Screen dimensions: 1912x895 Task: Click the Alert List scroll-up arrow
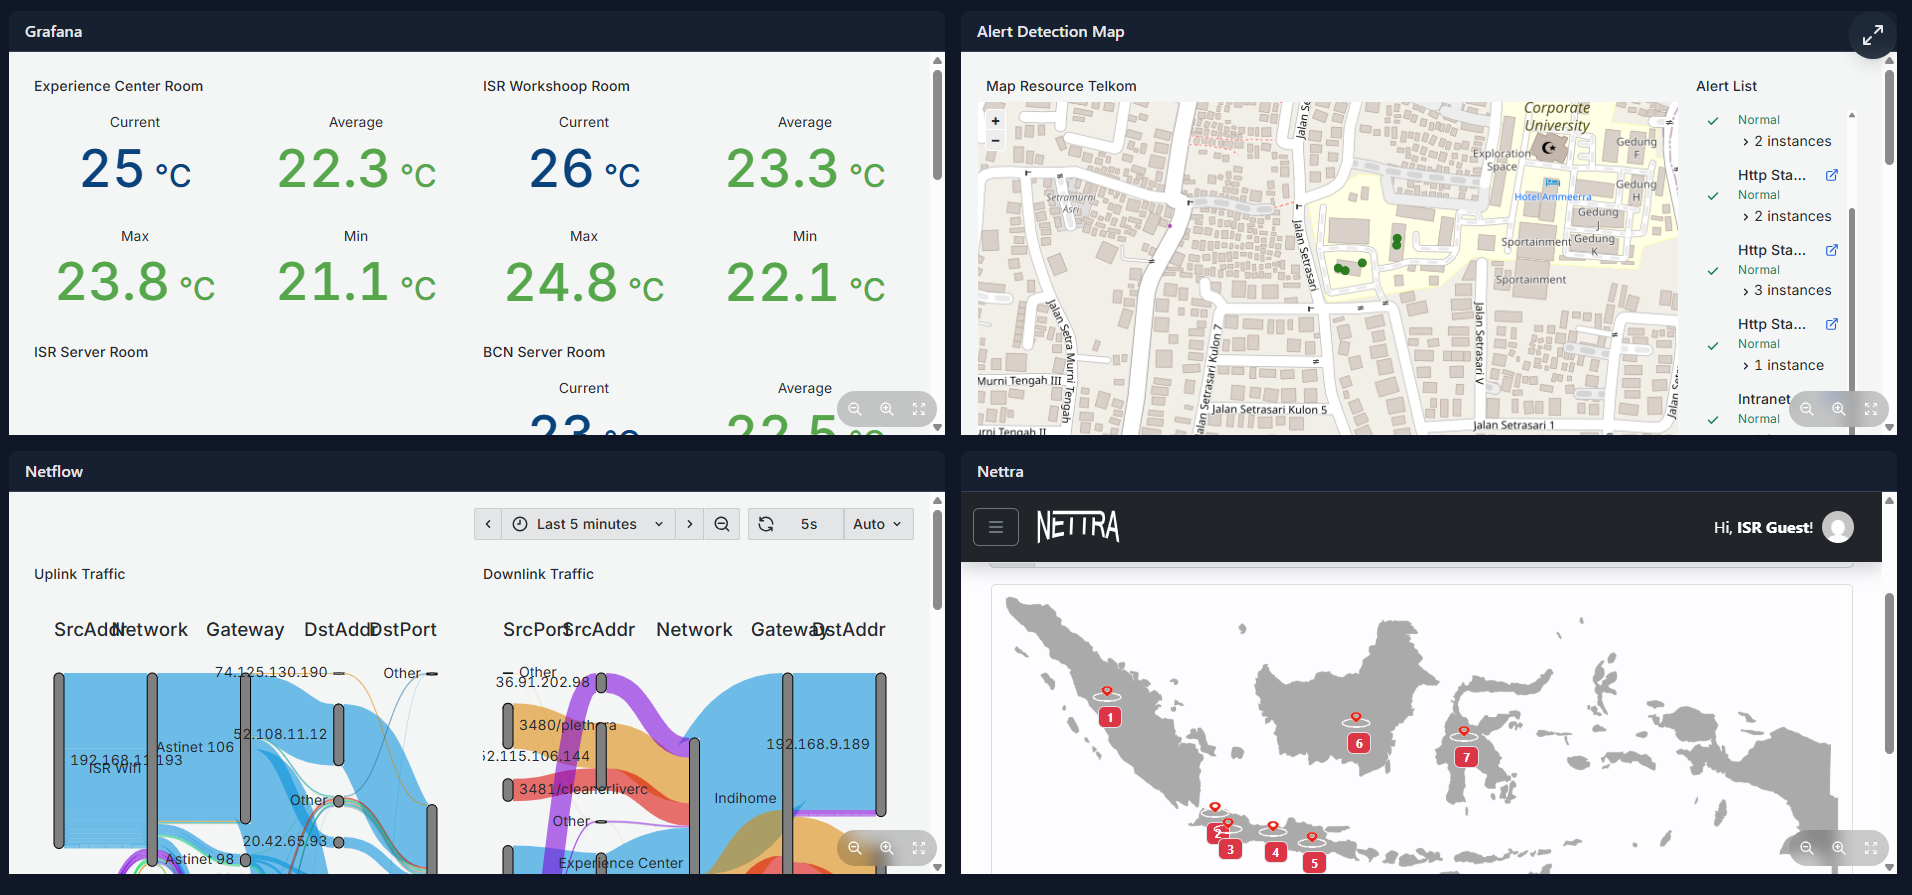tap(1852, 115)
